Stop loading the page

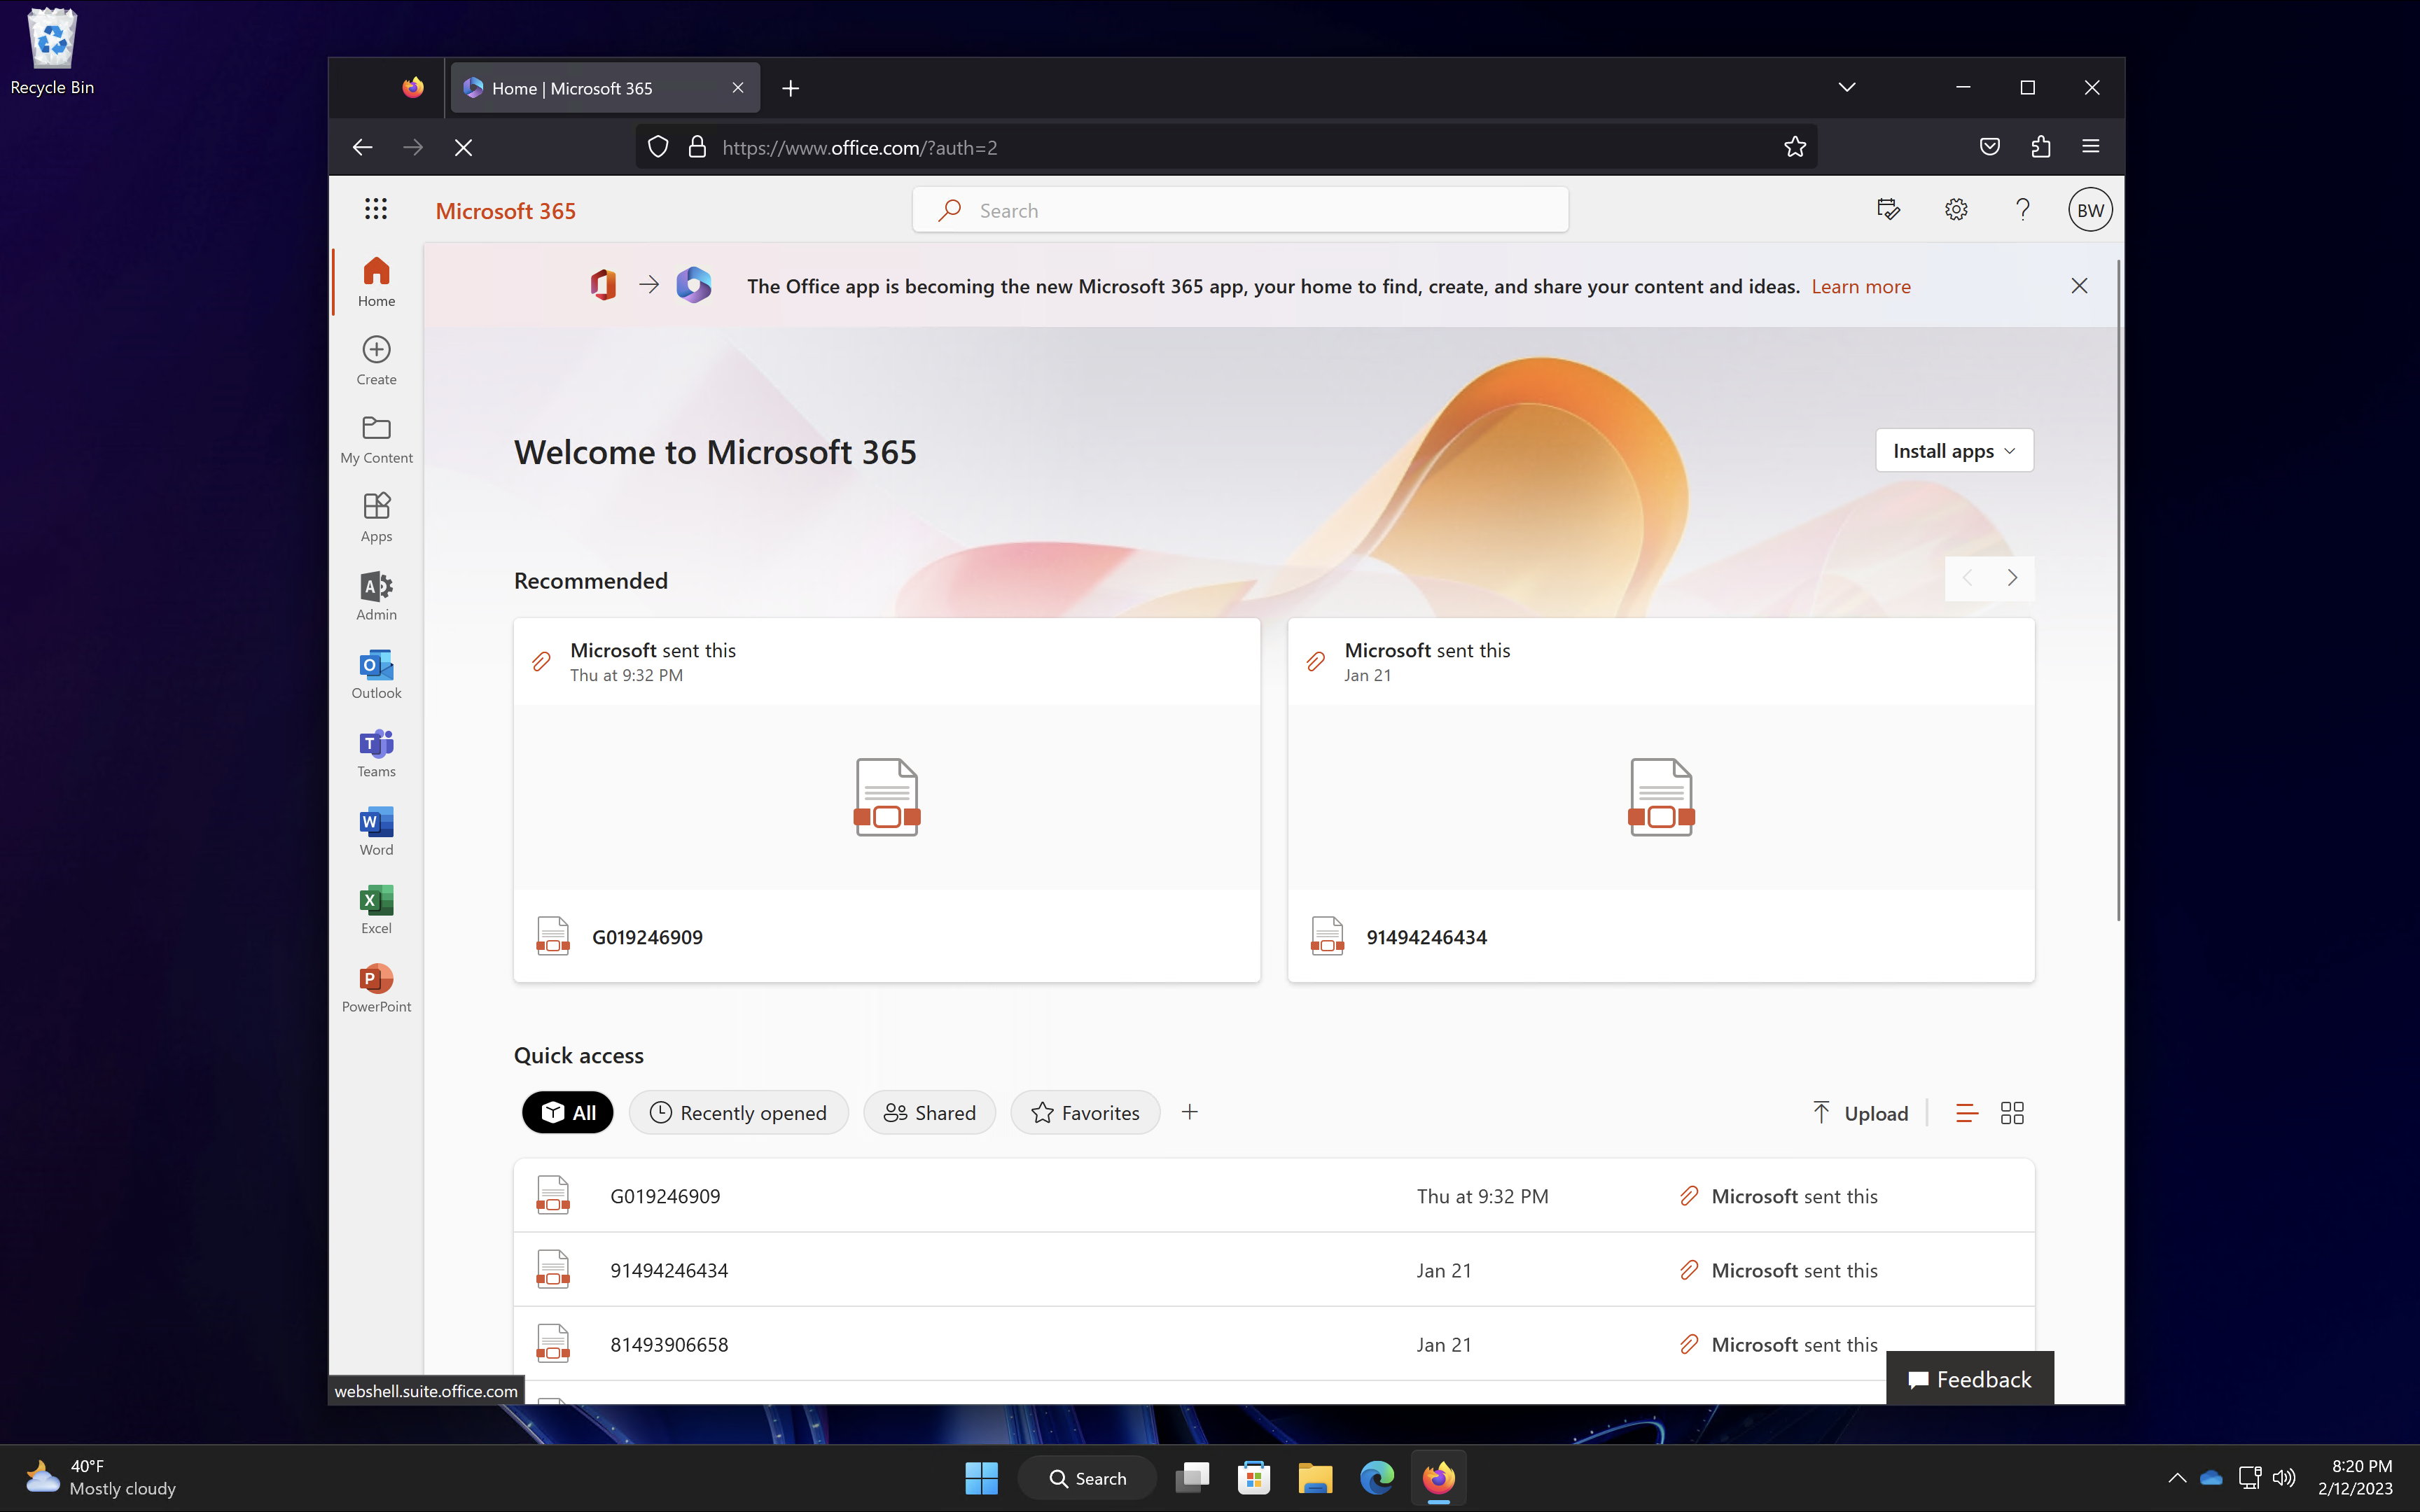point(463,147)
